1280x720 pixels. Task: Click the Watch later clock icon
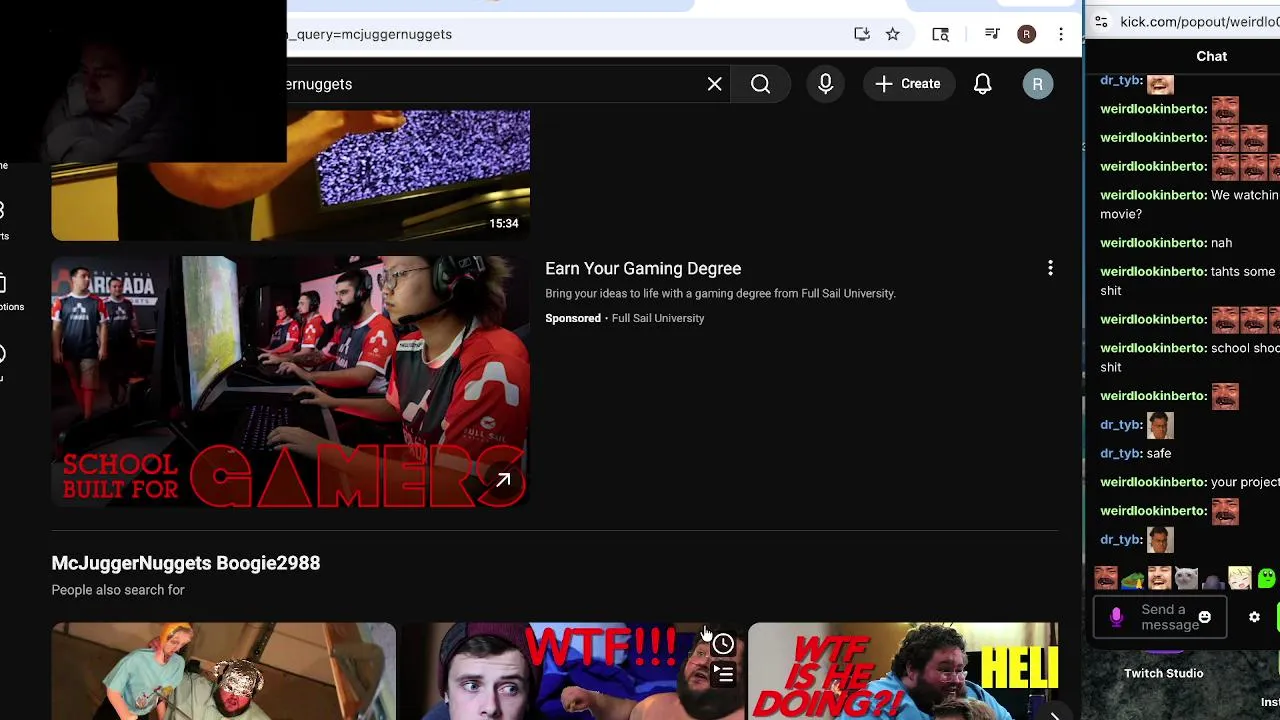723,644
